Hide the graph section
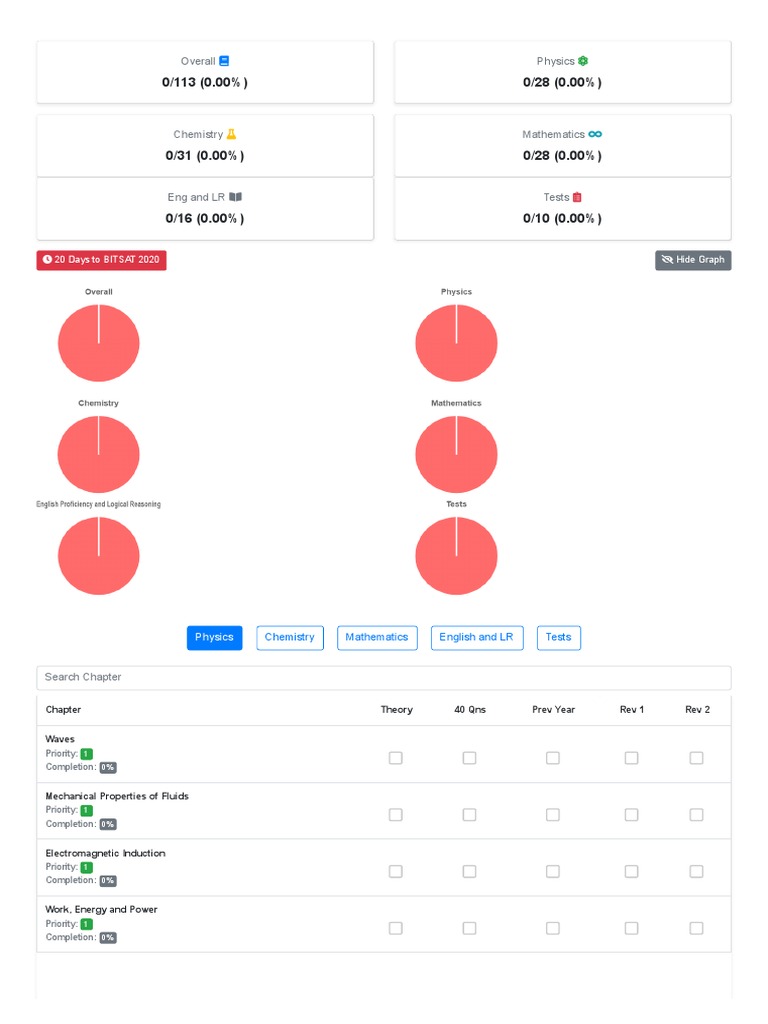This screenshot has width=768, height=1024. [x=693, y=260]
